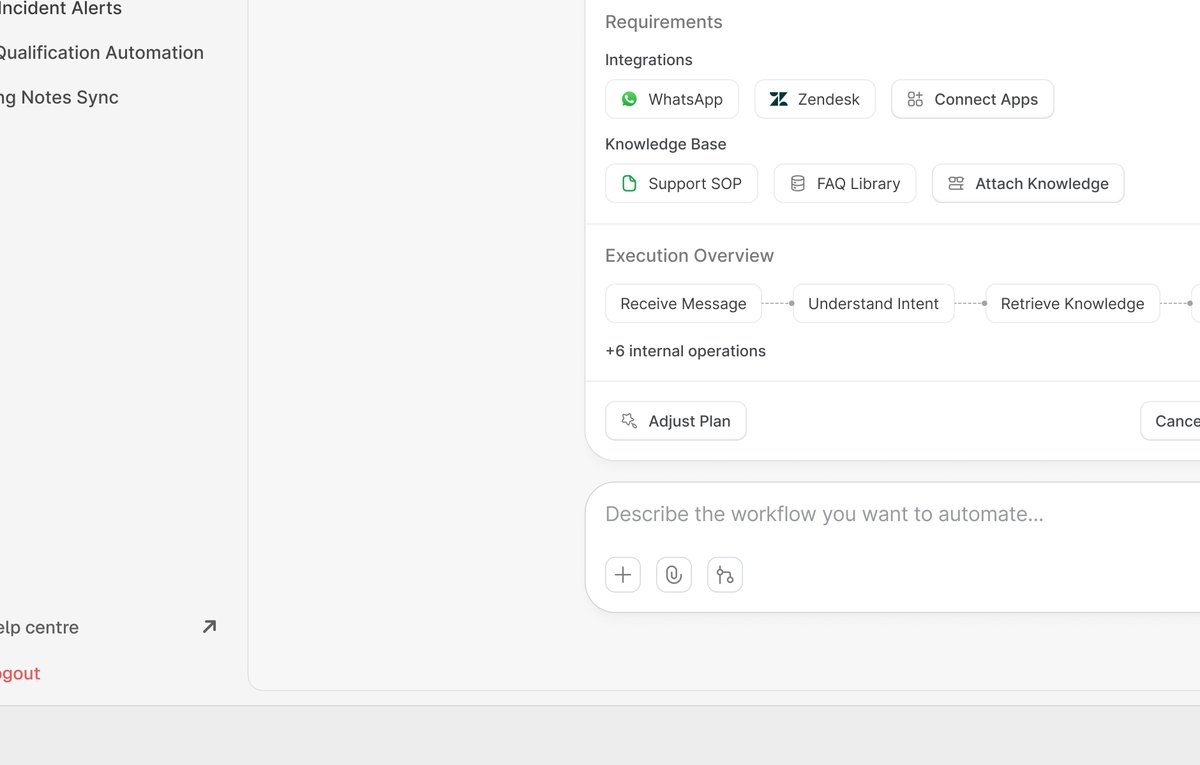Select the Retrieve Knowledge step
1200x765 pixels.
click(1073, 303)
